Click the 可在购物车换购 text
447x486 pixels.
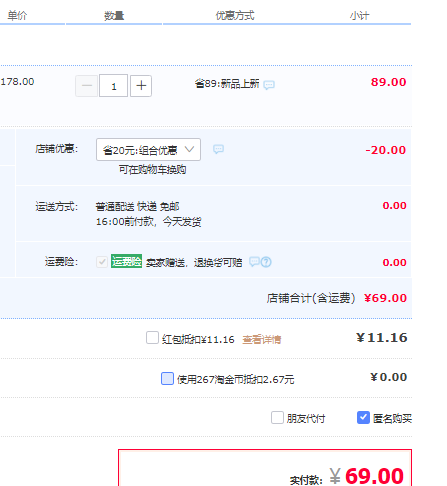click(152, 170)
